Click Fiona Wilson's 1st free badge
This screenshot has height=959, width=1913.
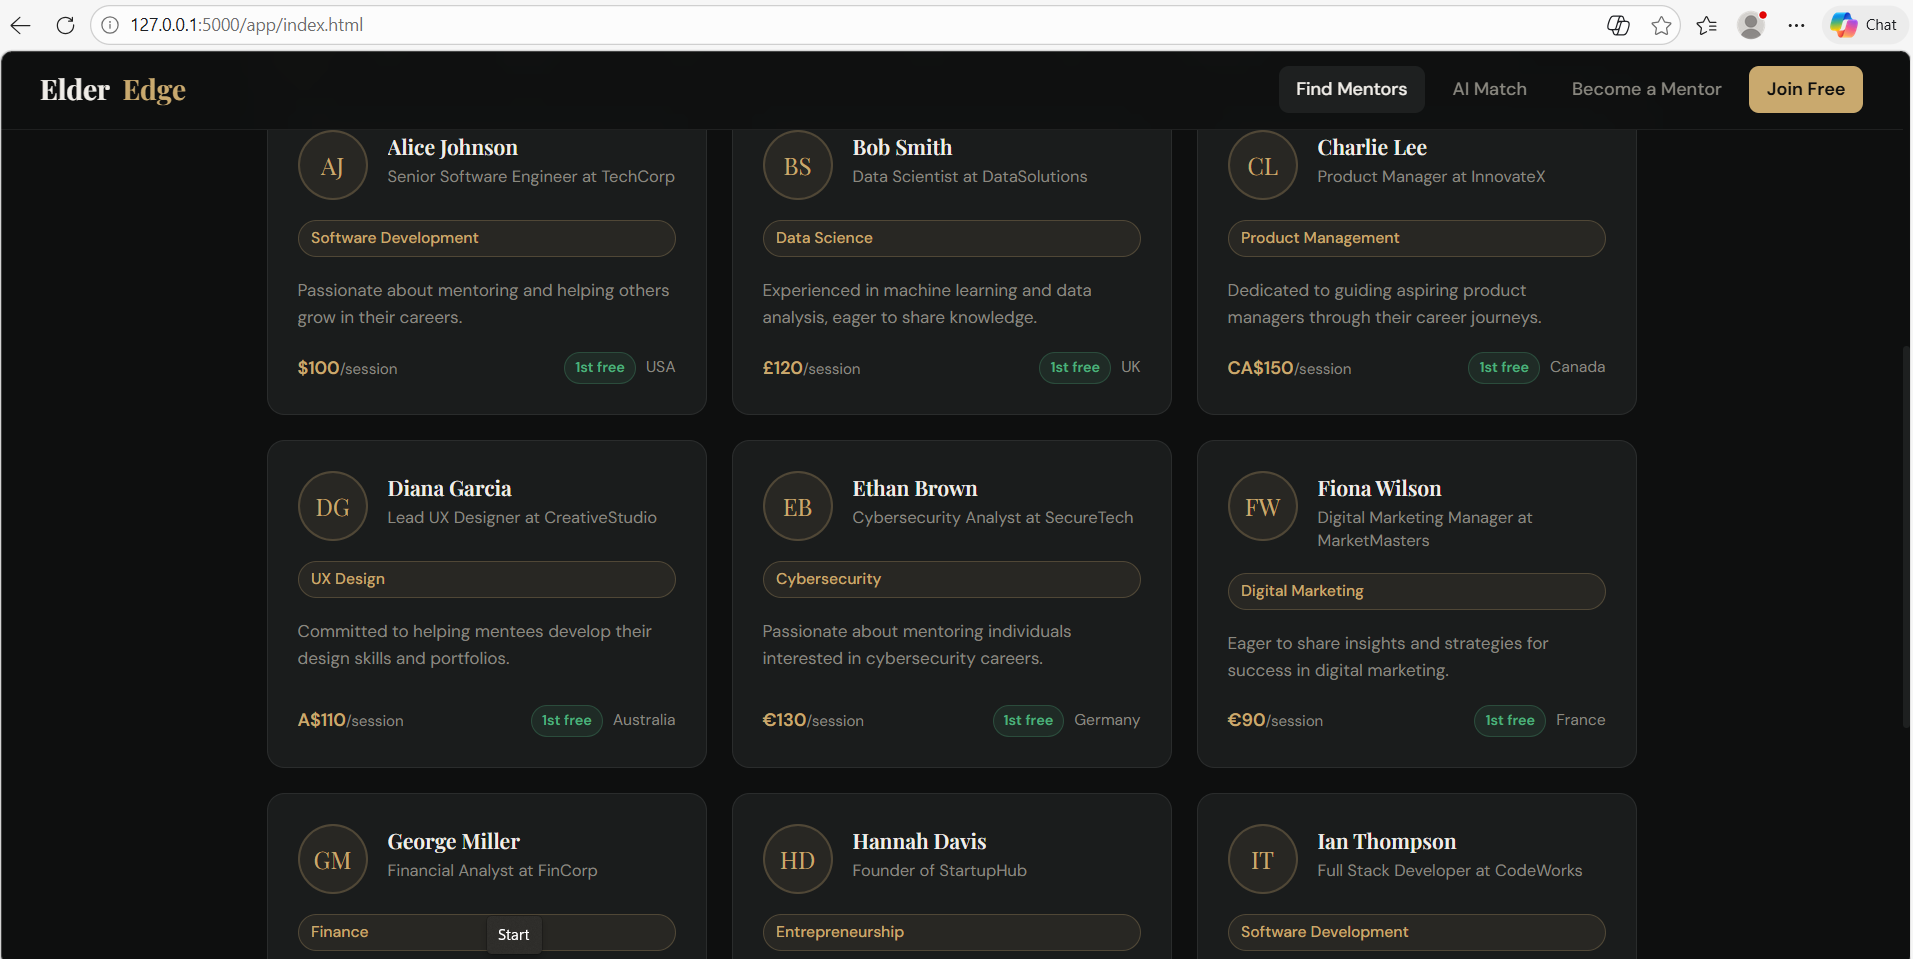click(1509, 721)
